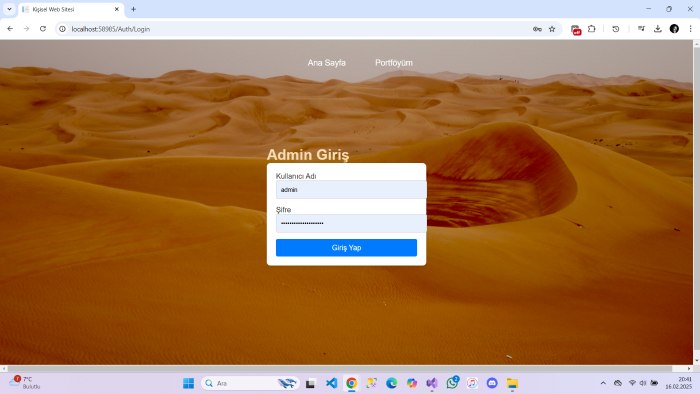
Task: Open Visual Studio purple icon in taskbar
Action: tap(432, 383)
